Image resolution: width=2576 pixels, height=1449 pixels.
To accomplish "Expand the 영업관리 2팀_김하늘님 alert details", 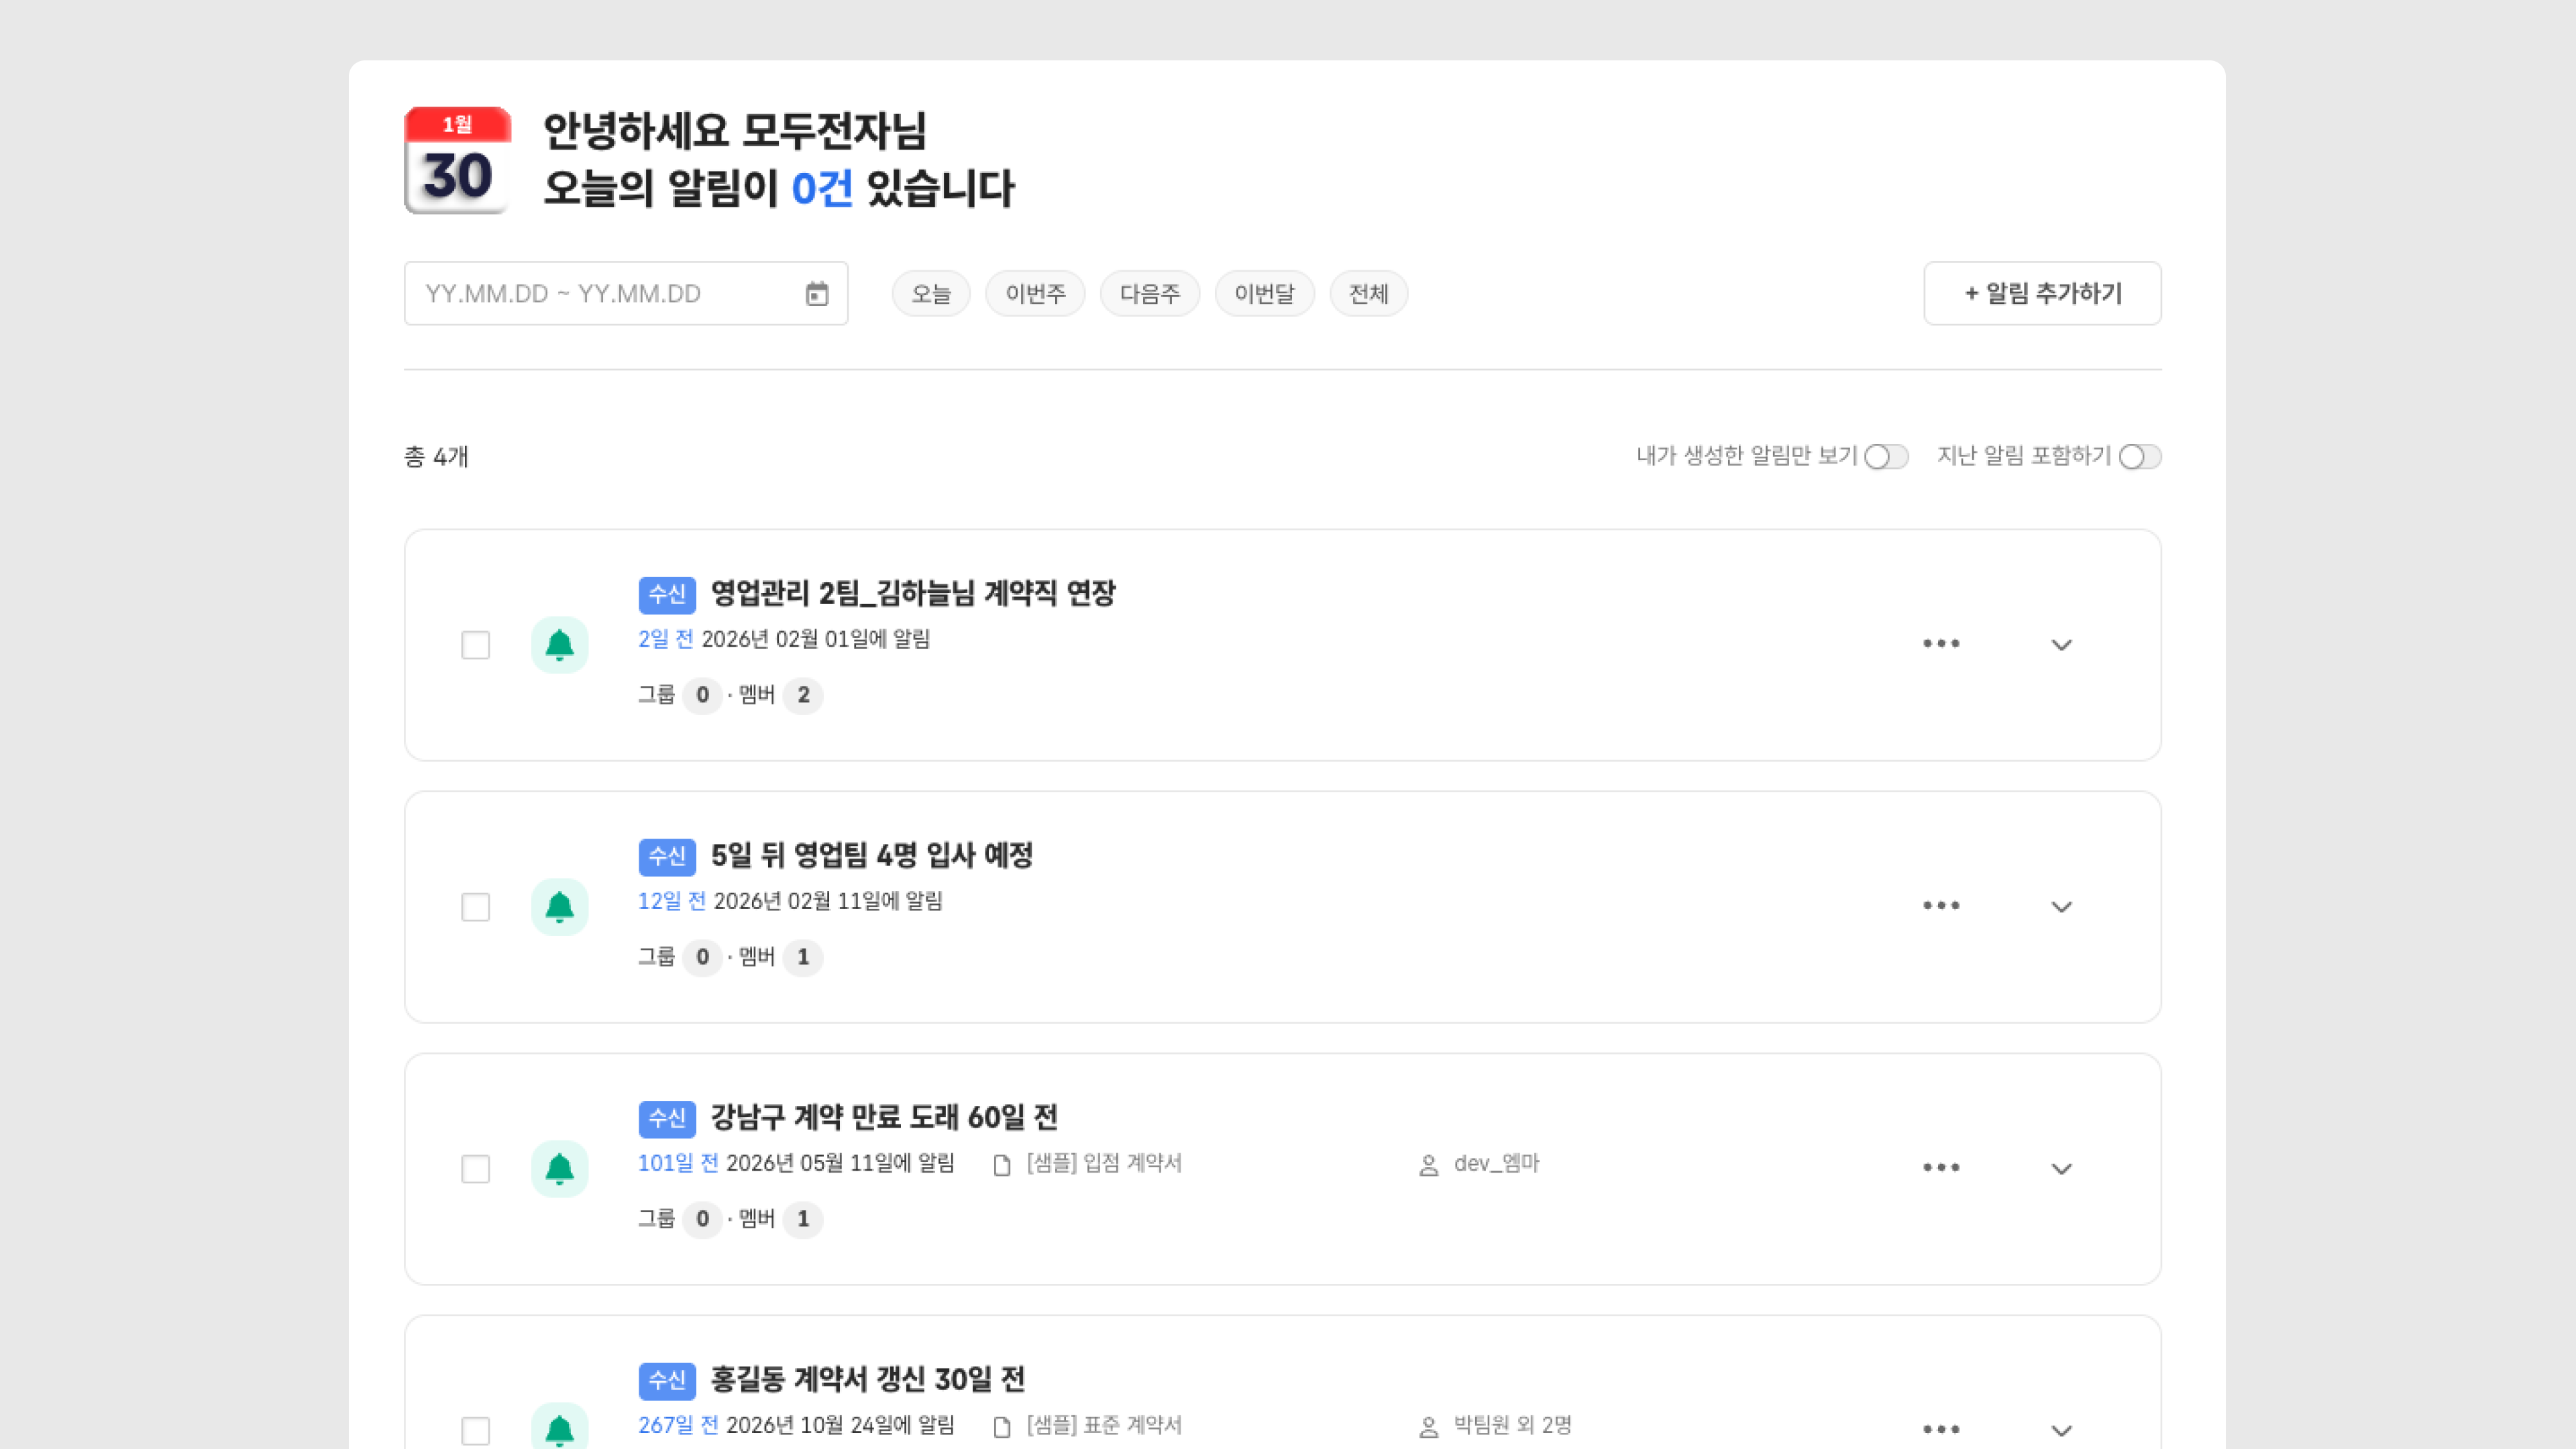I will coord(2061,645).
